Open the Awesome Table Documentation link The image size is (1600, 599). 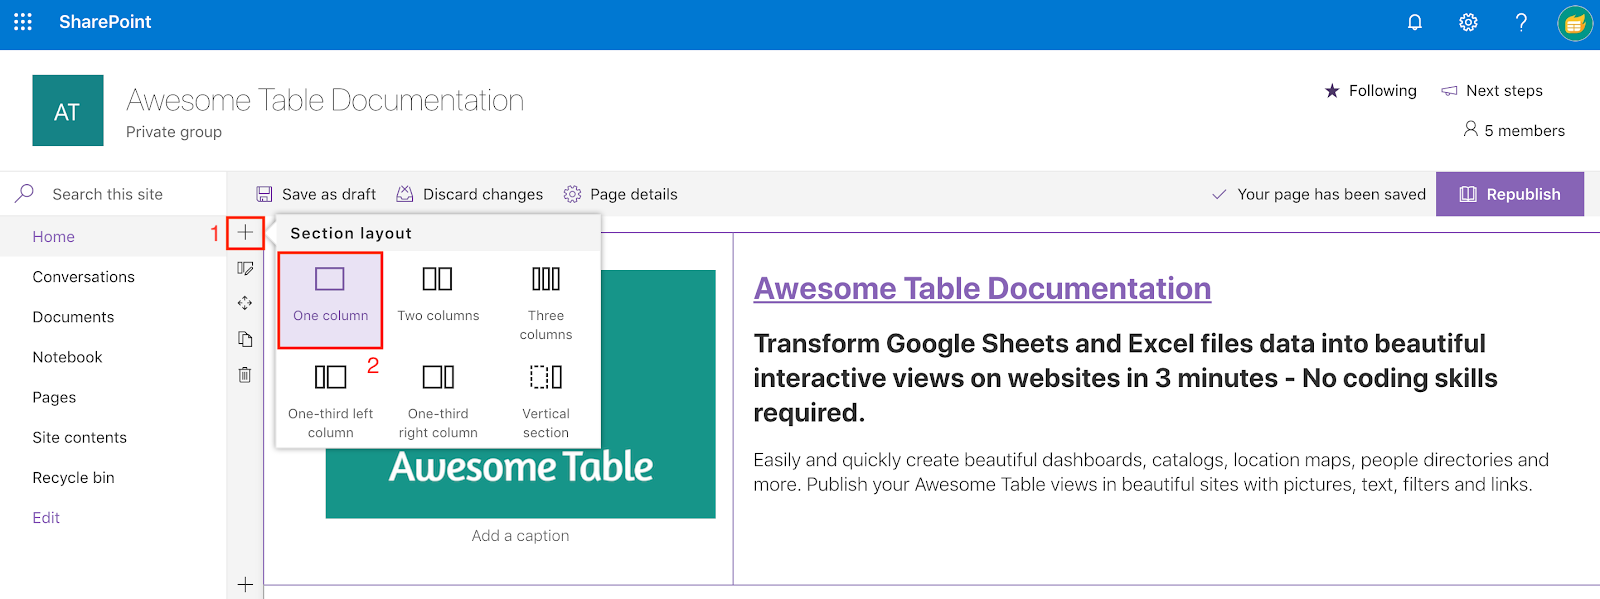(982, 288)
